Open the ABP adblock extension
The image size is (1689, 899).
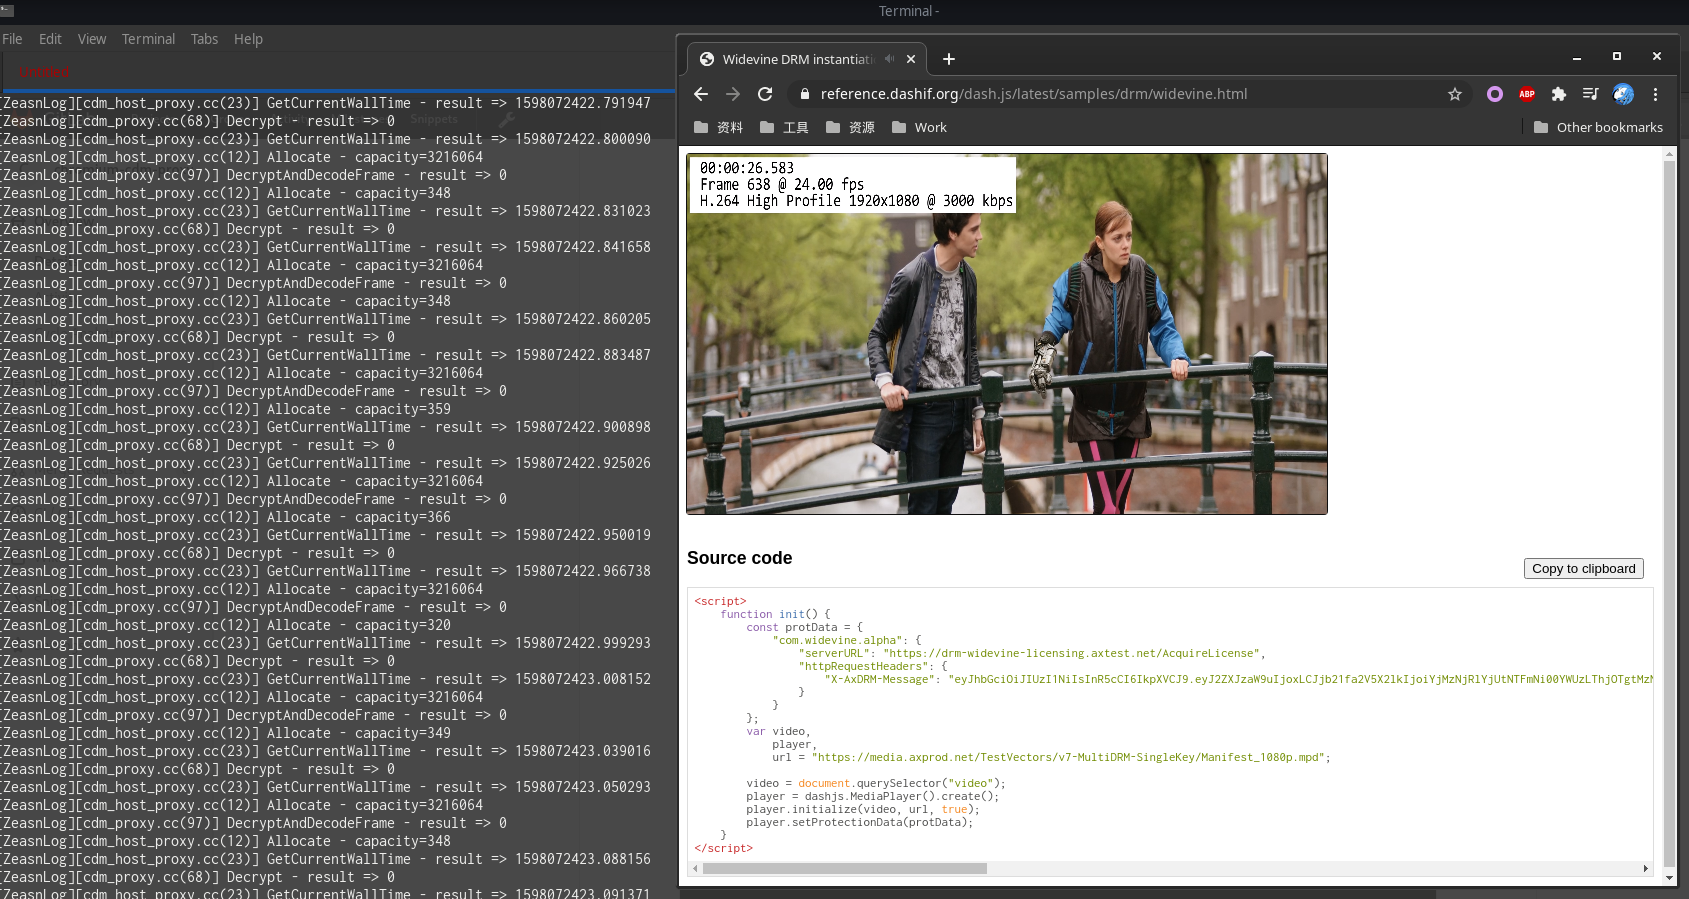click(x=1527, y=94)
